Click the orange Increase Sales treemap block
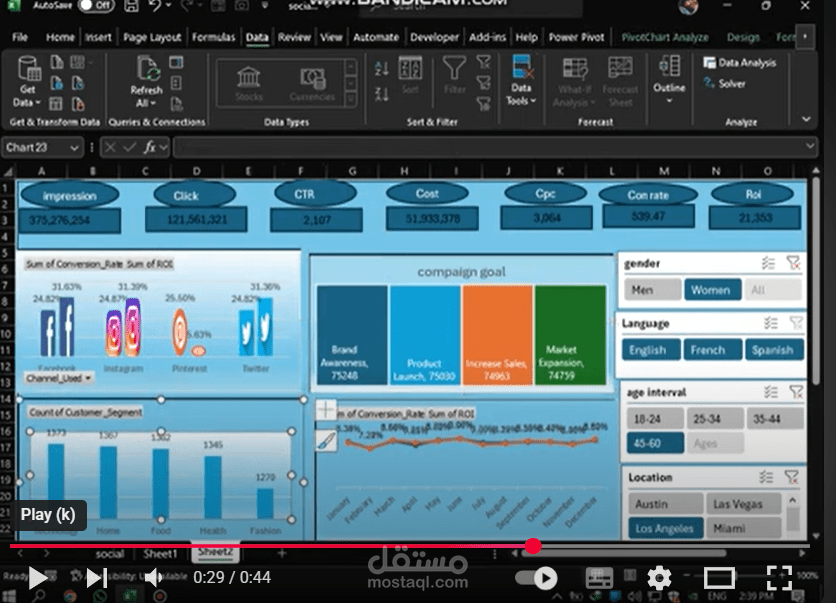The image size is (836, 603). 497,335
